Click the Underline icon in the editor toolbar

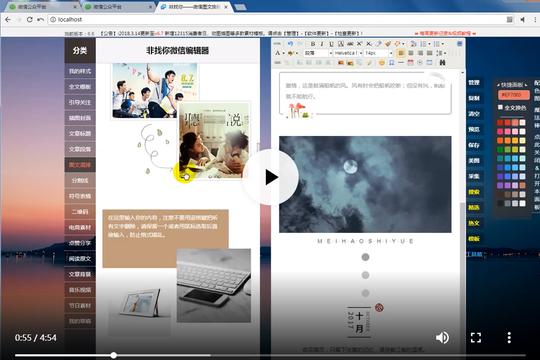click(x=331, y=44)
